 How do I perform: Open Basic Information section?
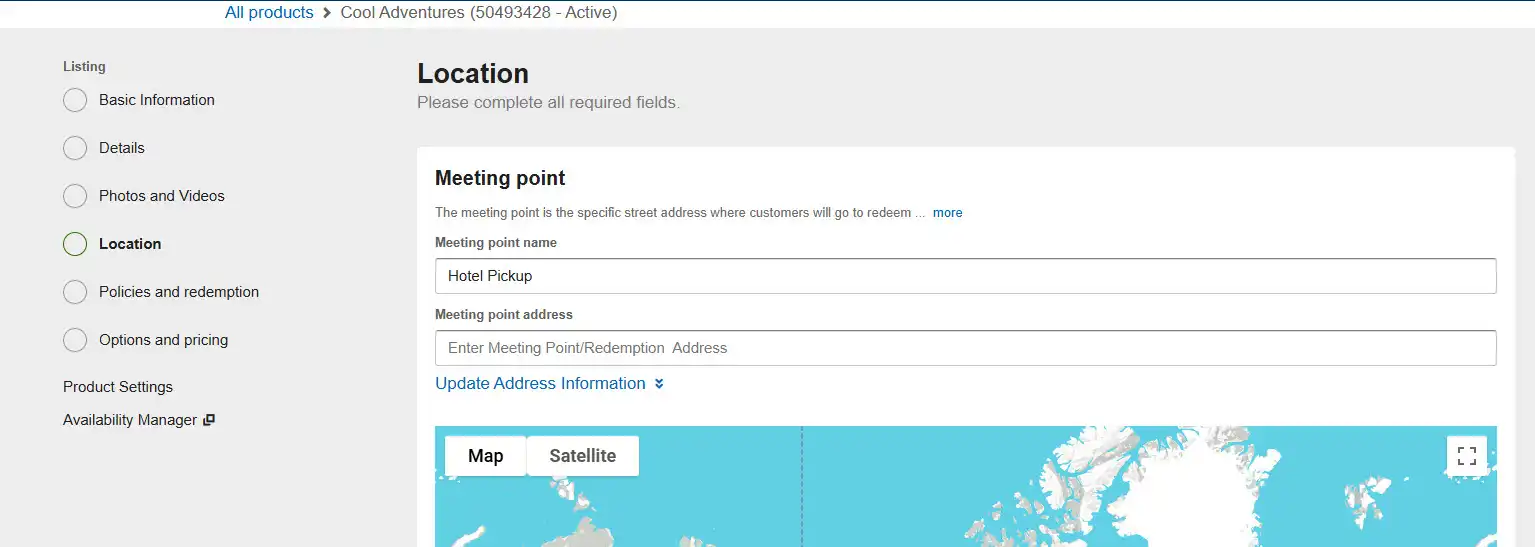[157, 100]
